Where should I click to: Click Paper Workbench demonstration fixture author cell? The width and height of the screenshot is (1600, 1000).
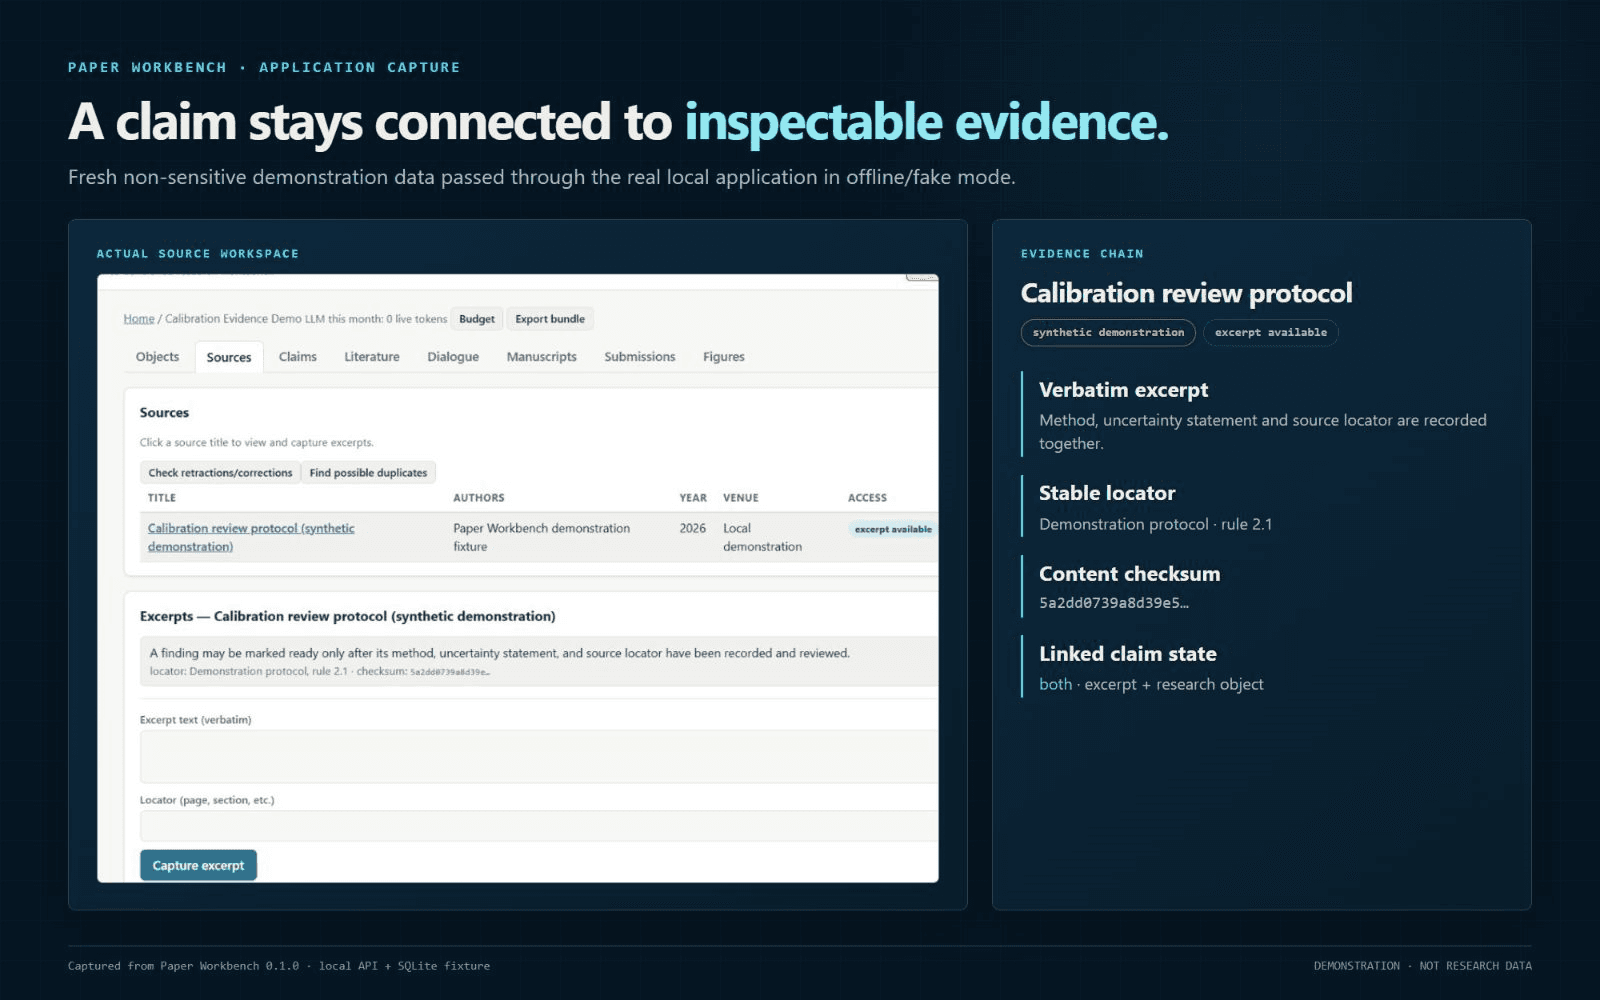point(541,537)
